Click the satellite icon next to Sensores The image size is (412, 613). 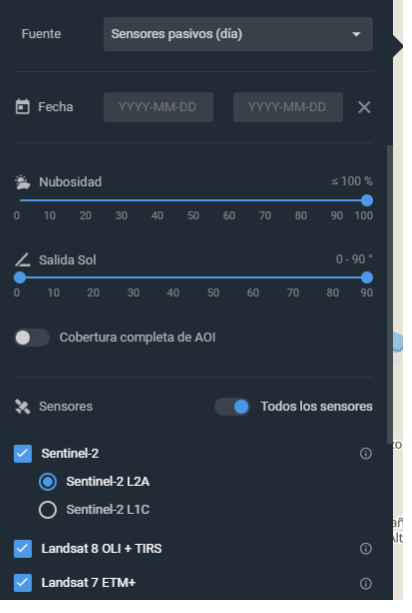(x=22, y=407)
